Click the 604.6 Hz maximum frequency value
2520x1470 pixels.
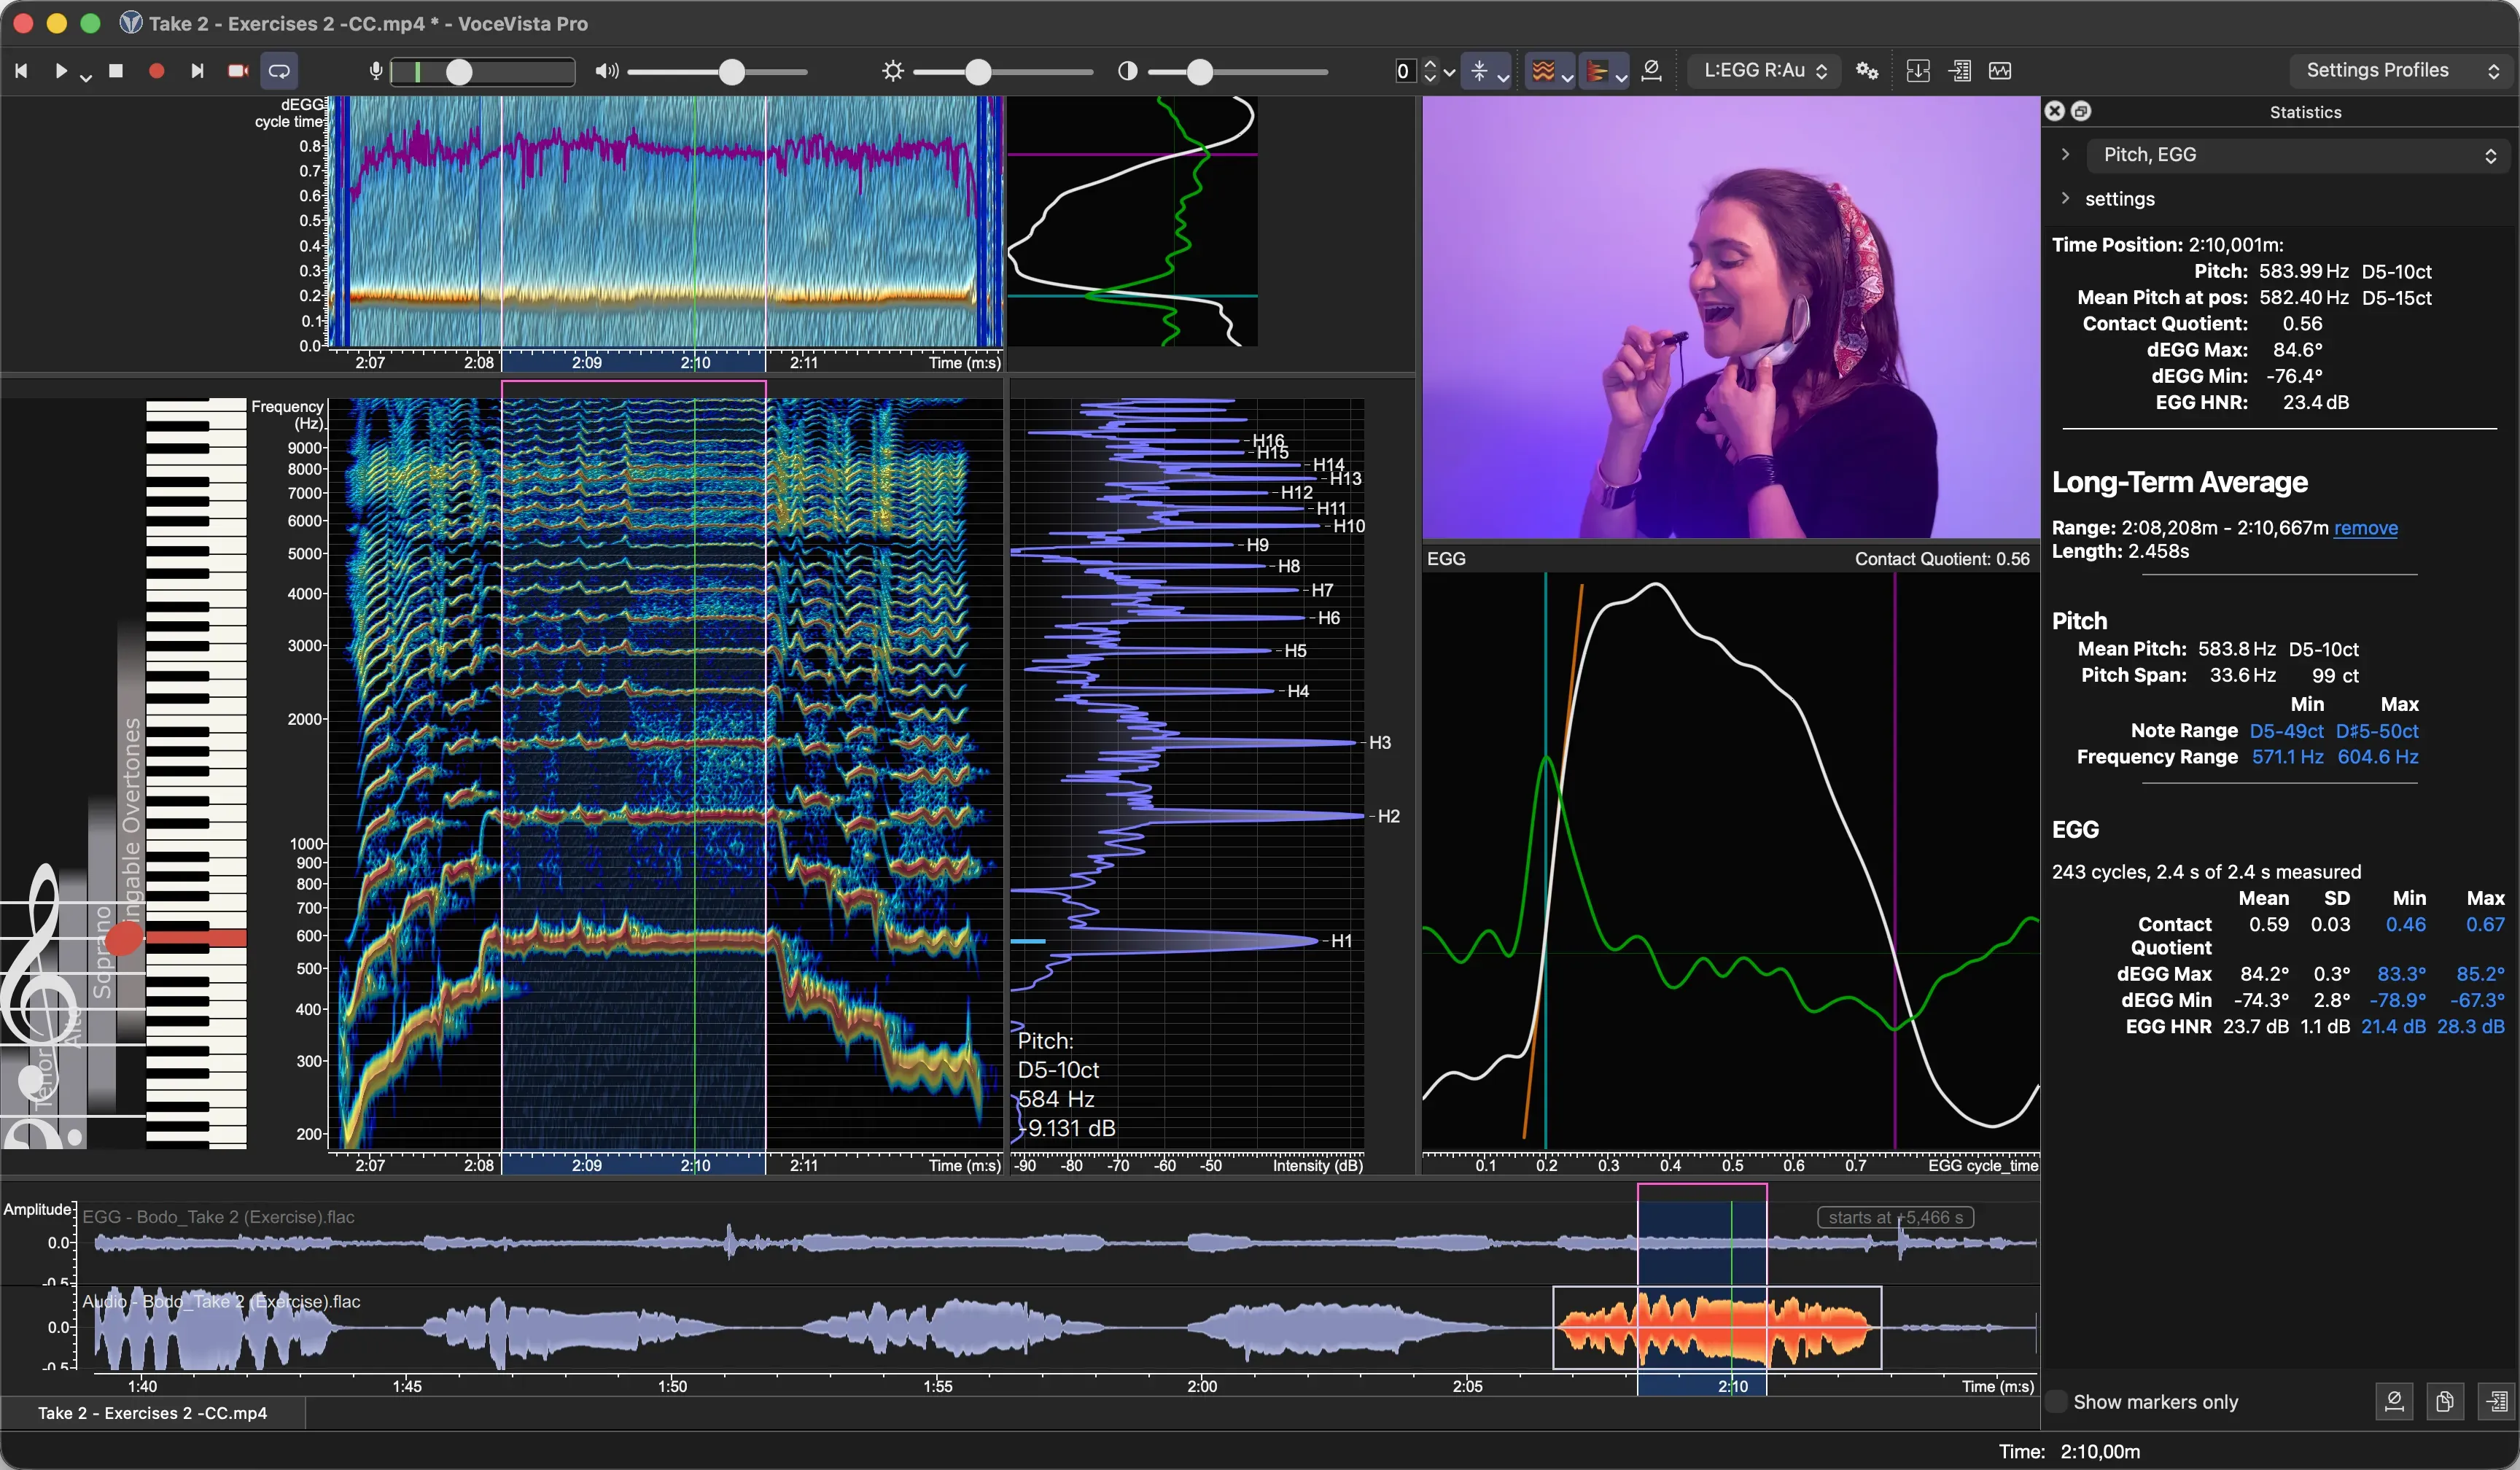point(2377,757)
